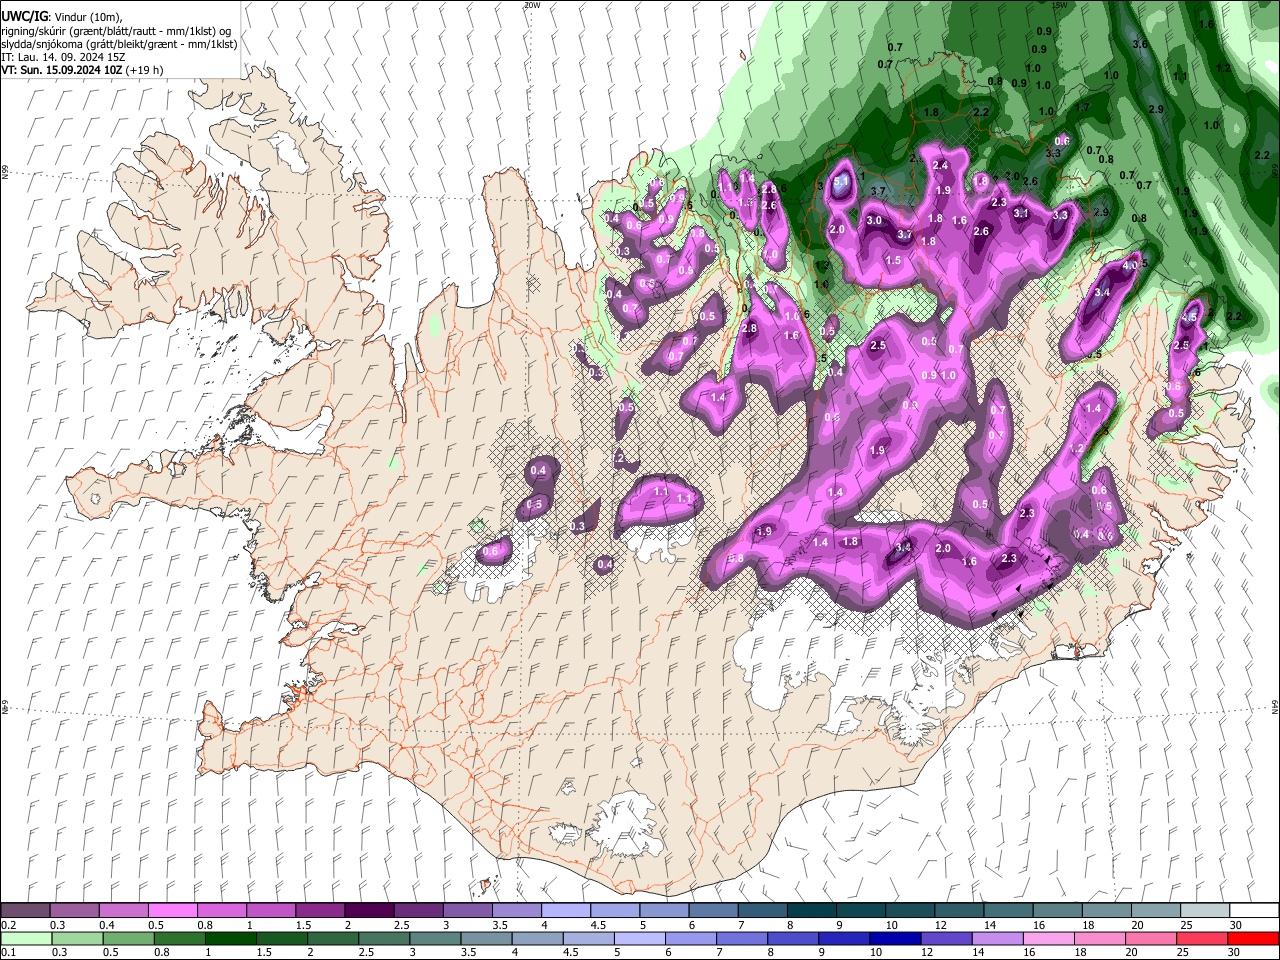Pick bright pink swatch between 0.5 and 0.8, upper scale

tap(172, 910)
